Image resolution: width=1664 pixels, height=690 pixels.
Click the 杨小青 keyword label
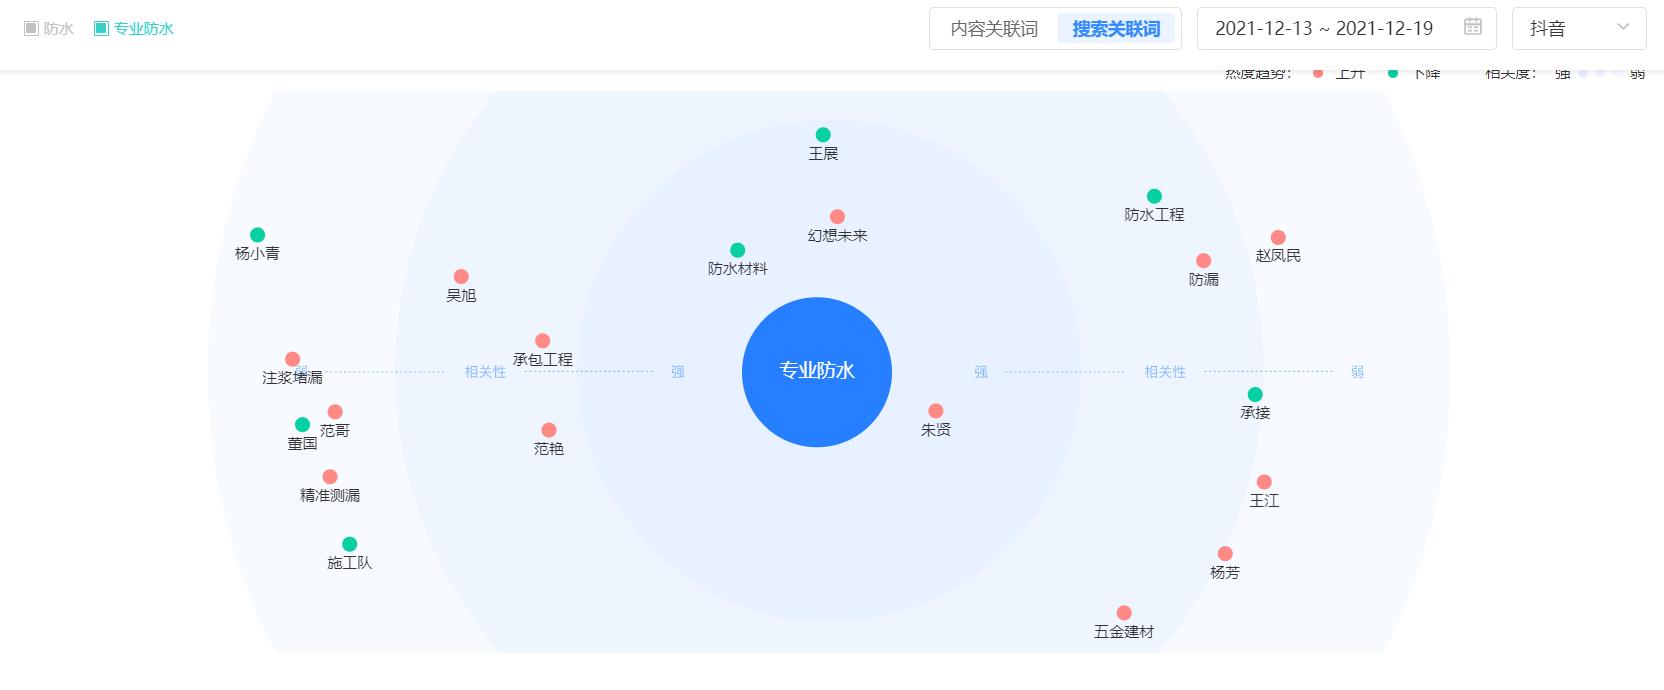(257, 254)
